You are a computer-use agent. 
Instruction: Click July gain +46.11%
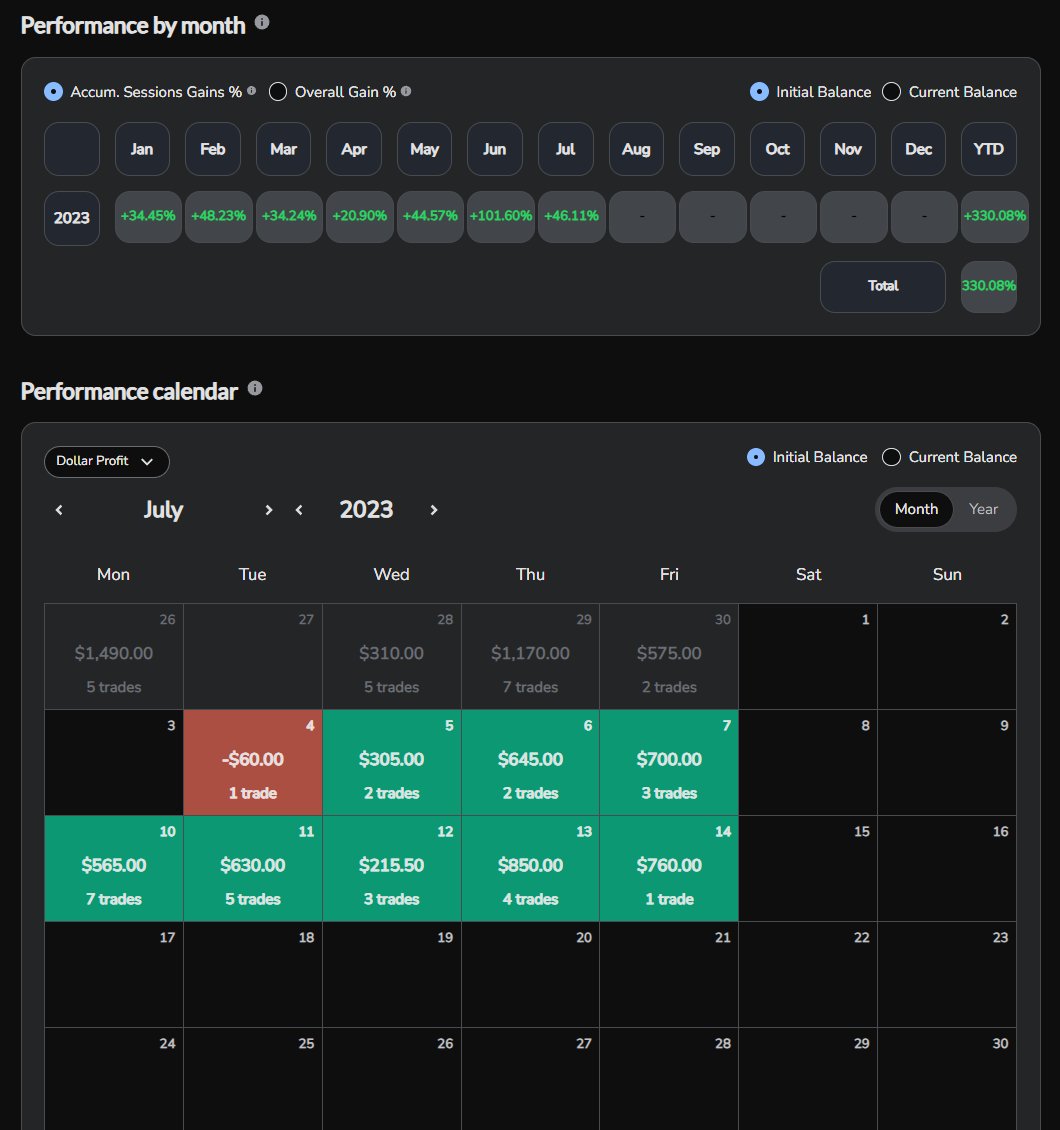(x=571, y=216)
